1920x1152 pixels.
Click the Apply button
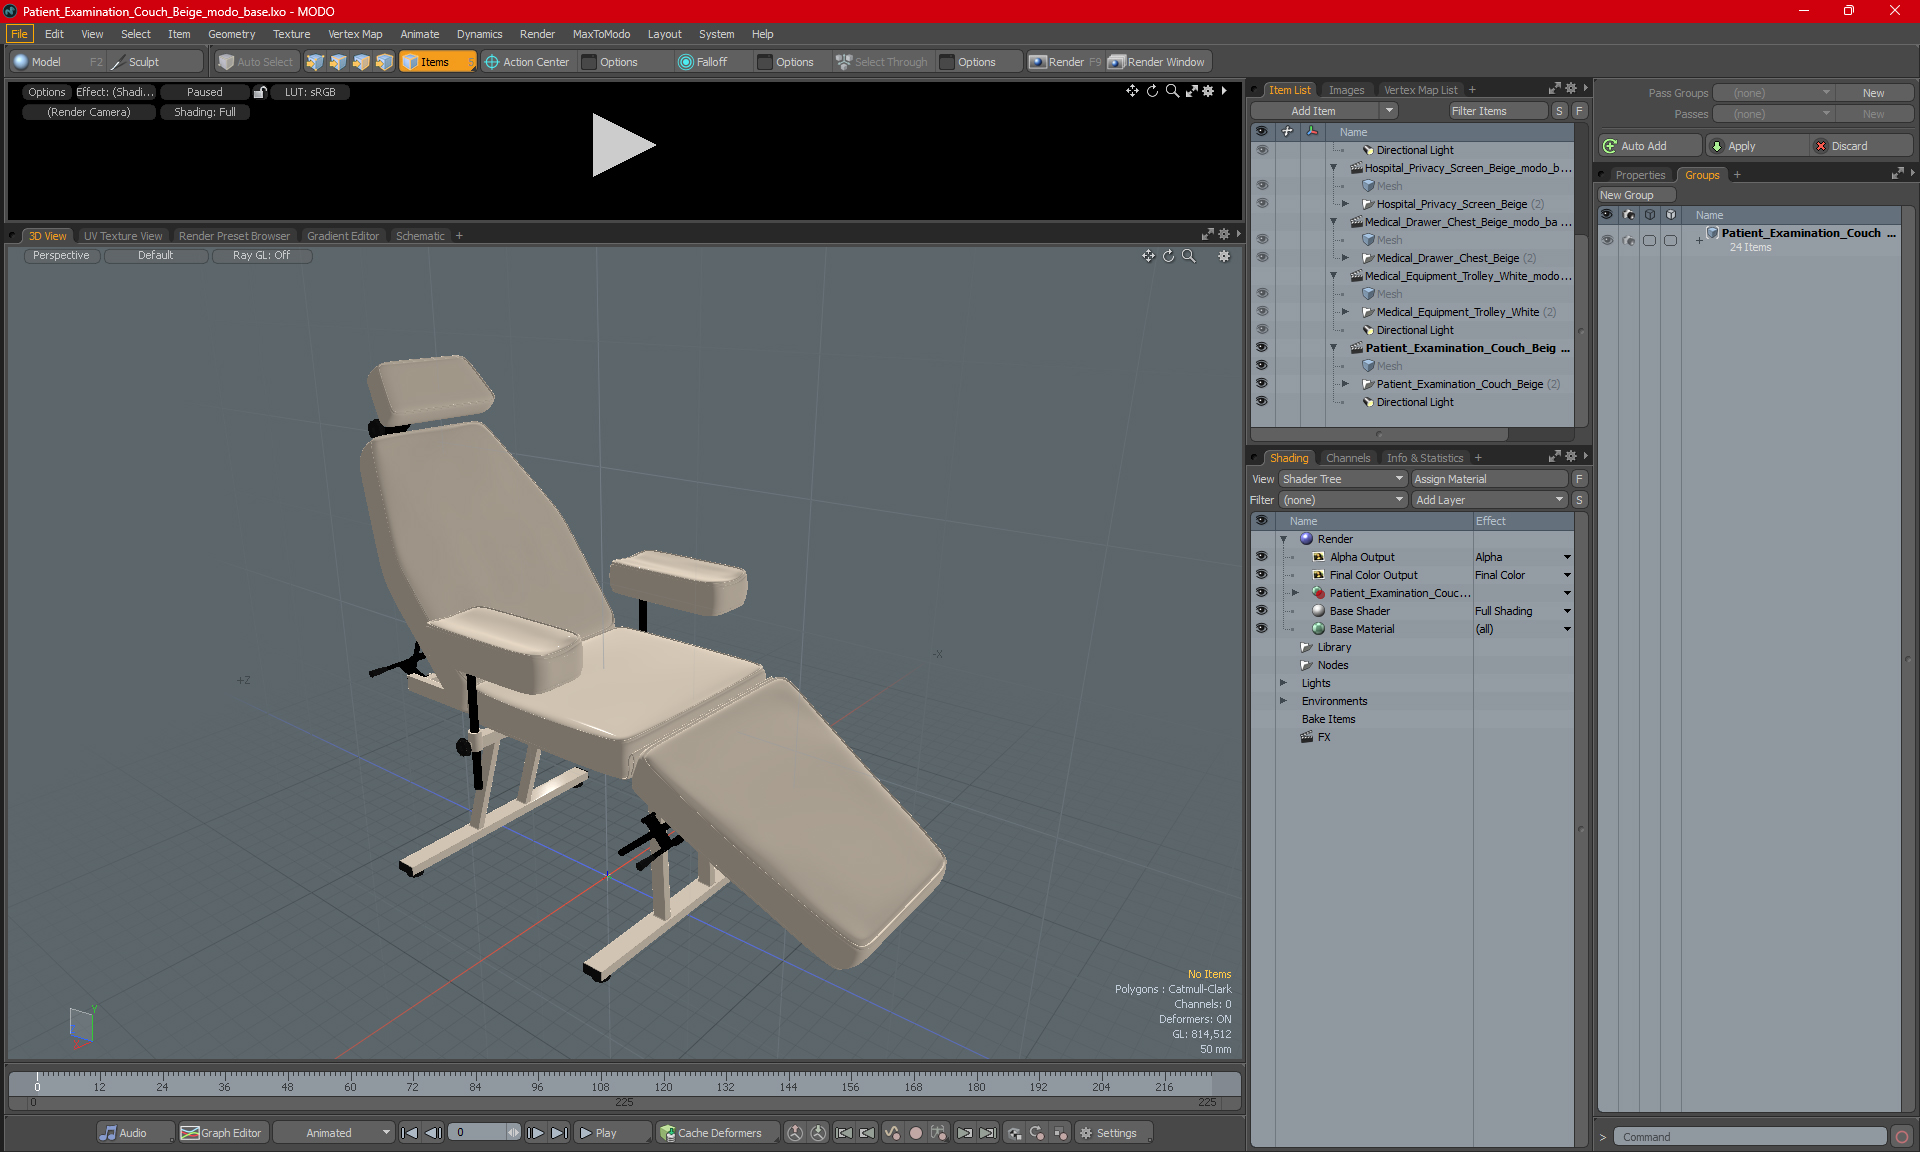pos(1756,146)
